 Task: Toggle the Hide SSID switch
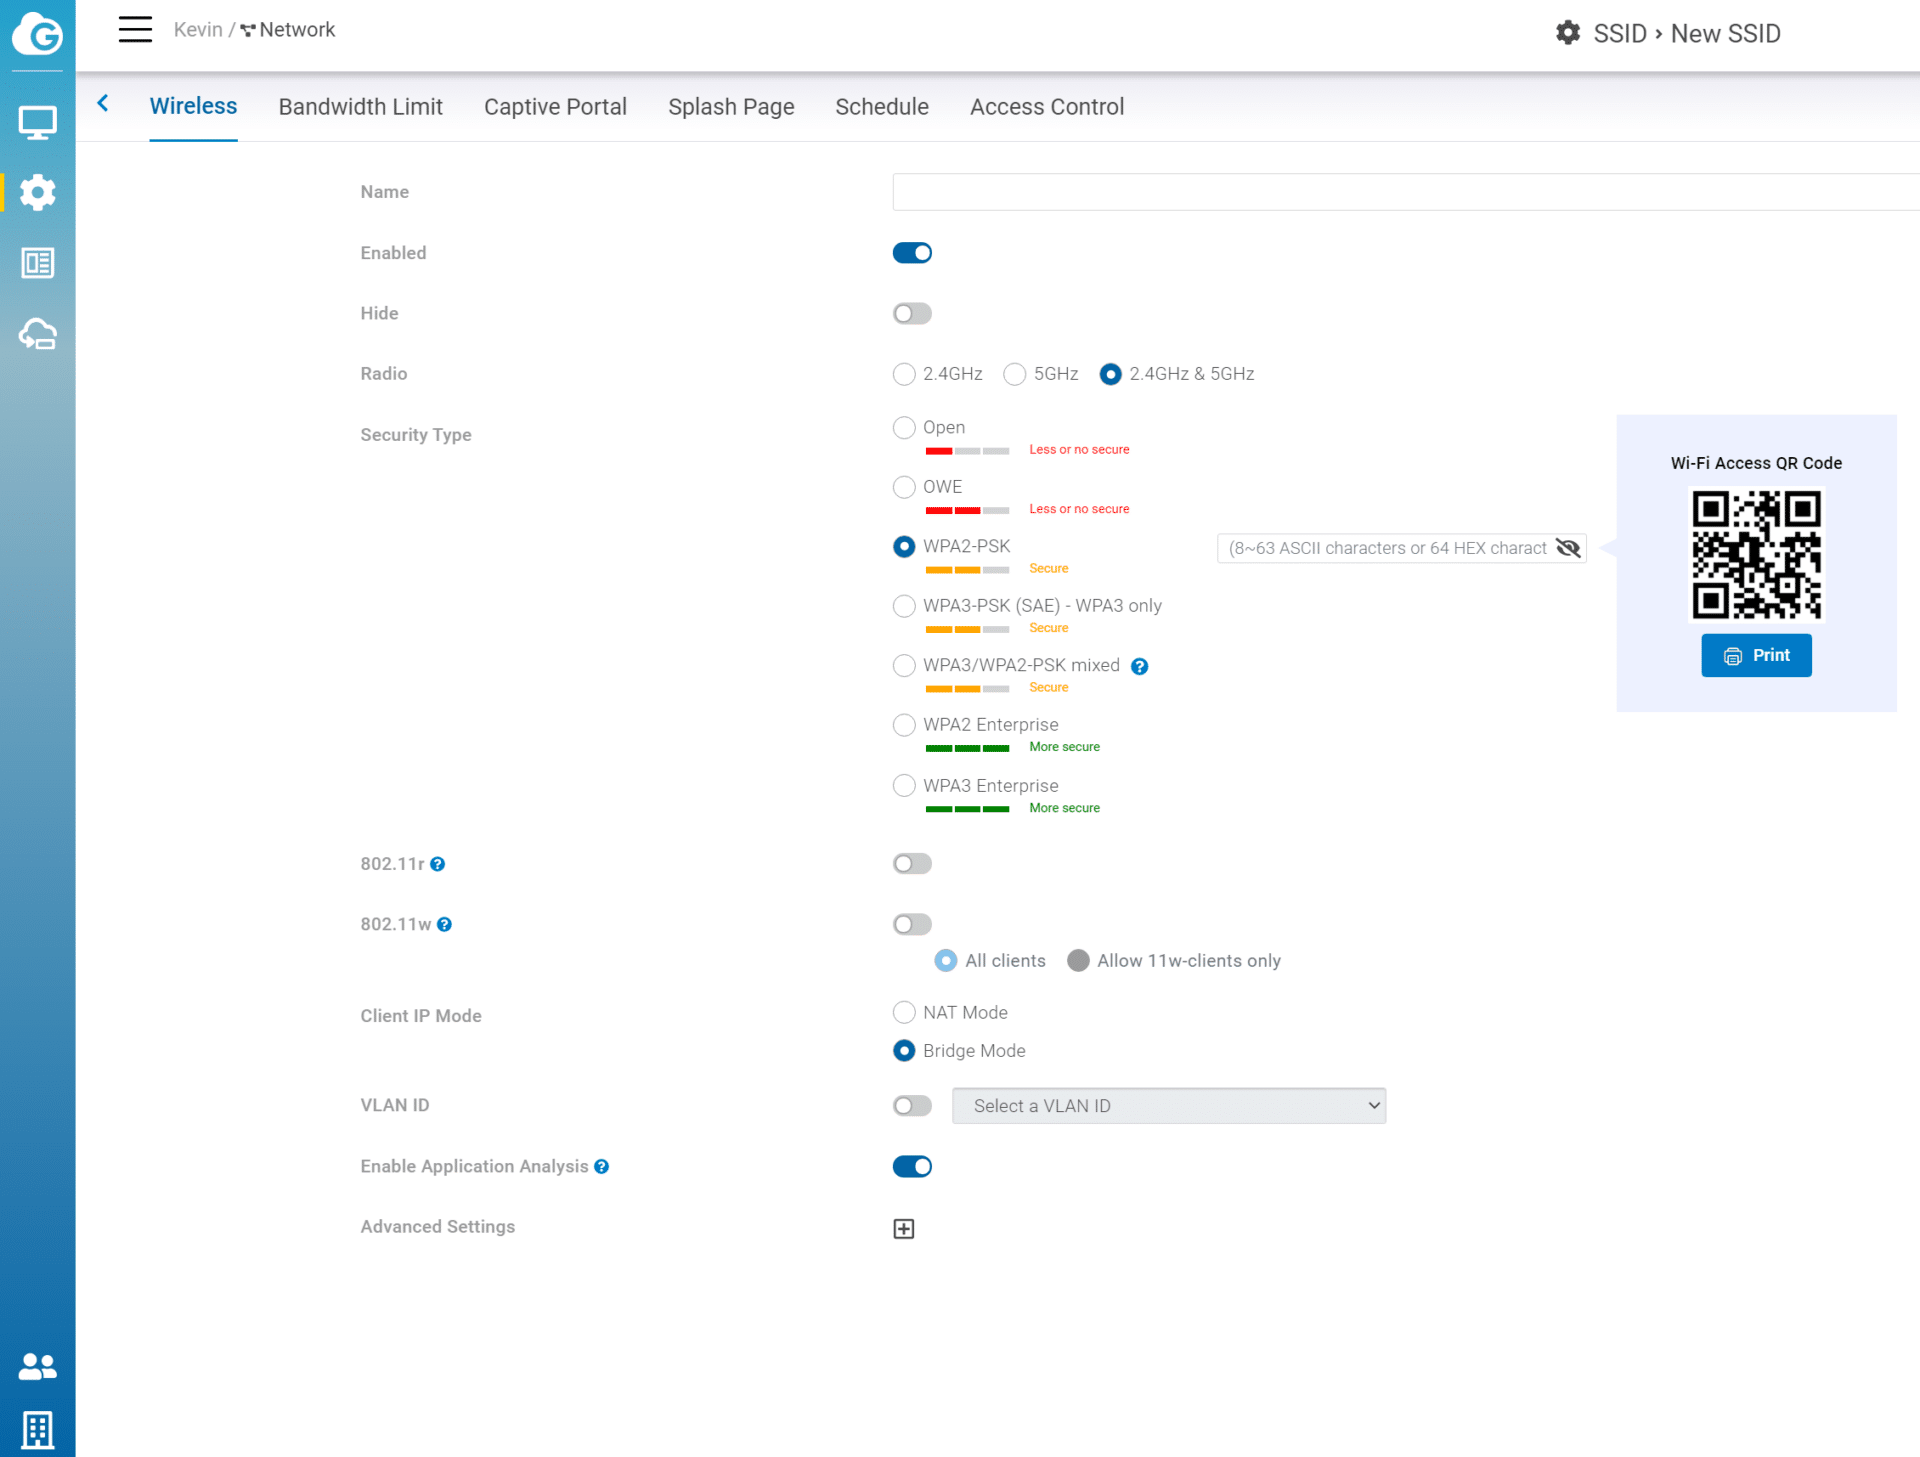pyautogui.click(x=912, y=314)
